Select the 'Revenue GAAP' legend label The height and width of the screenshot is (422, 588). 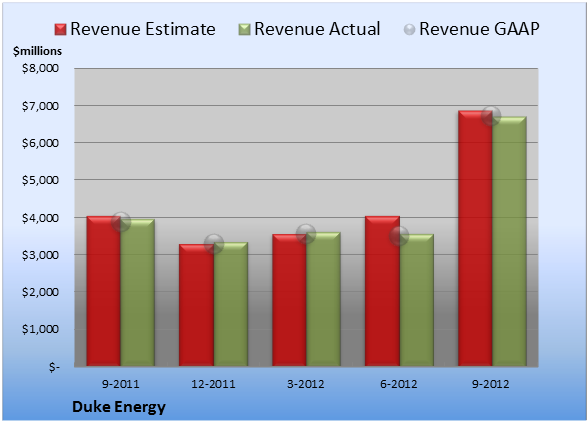479,29
